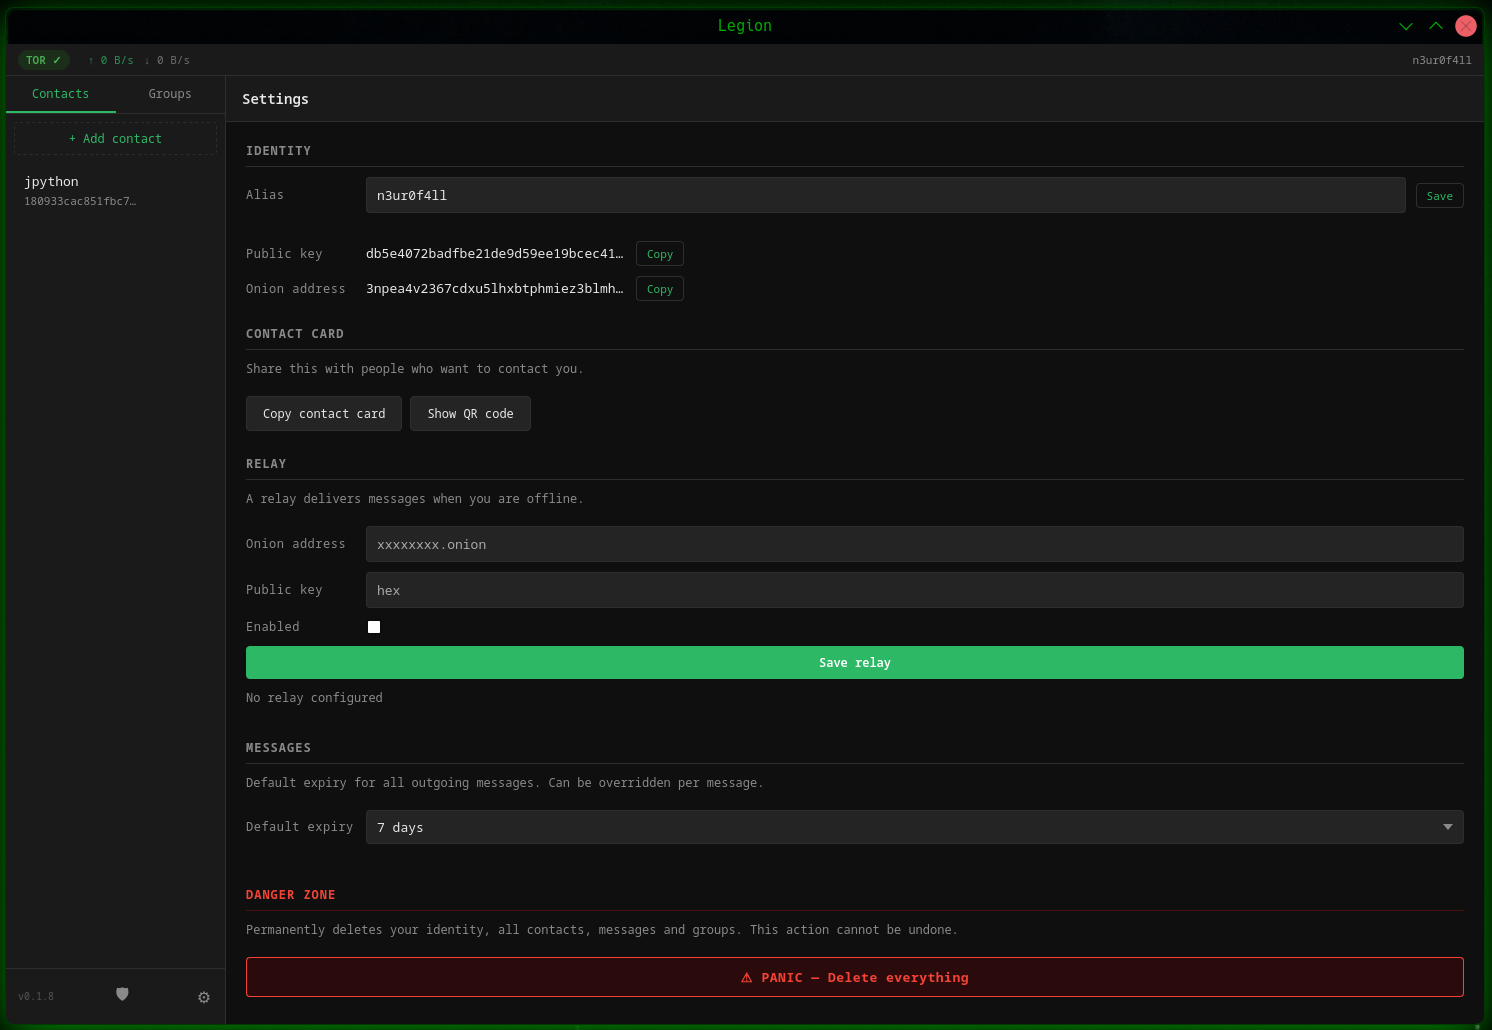Click the DANGER ZONE heading
This screenshot has width=1492, height=1030.
click(291, 895)
